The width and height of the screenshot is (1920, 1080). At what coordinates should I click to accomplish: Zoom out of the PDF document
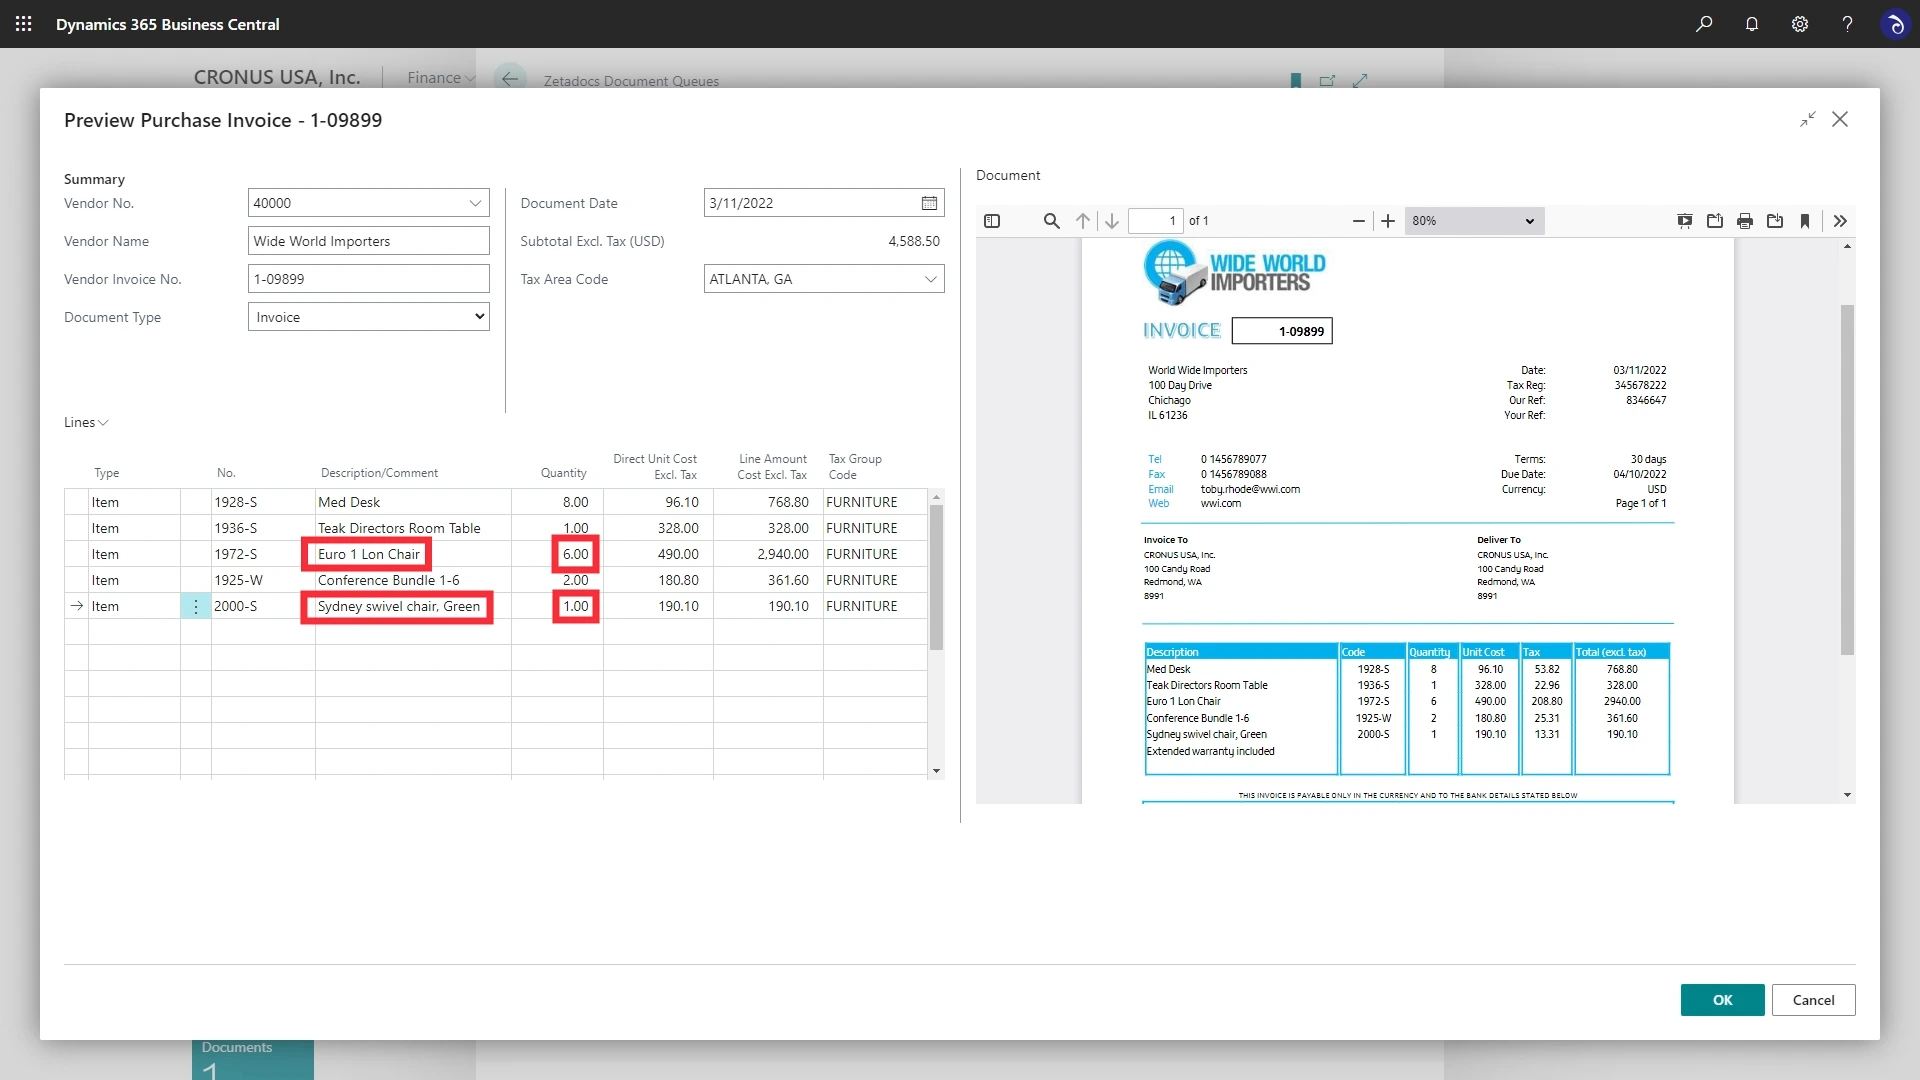click(1358, 221)
